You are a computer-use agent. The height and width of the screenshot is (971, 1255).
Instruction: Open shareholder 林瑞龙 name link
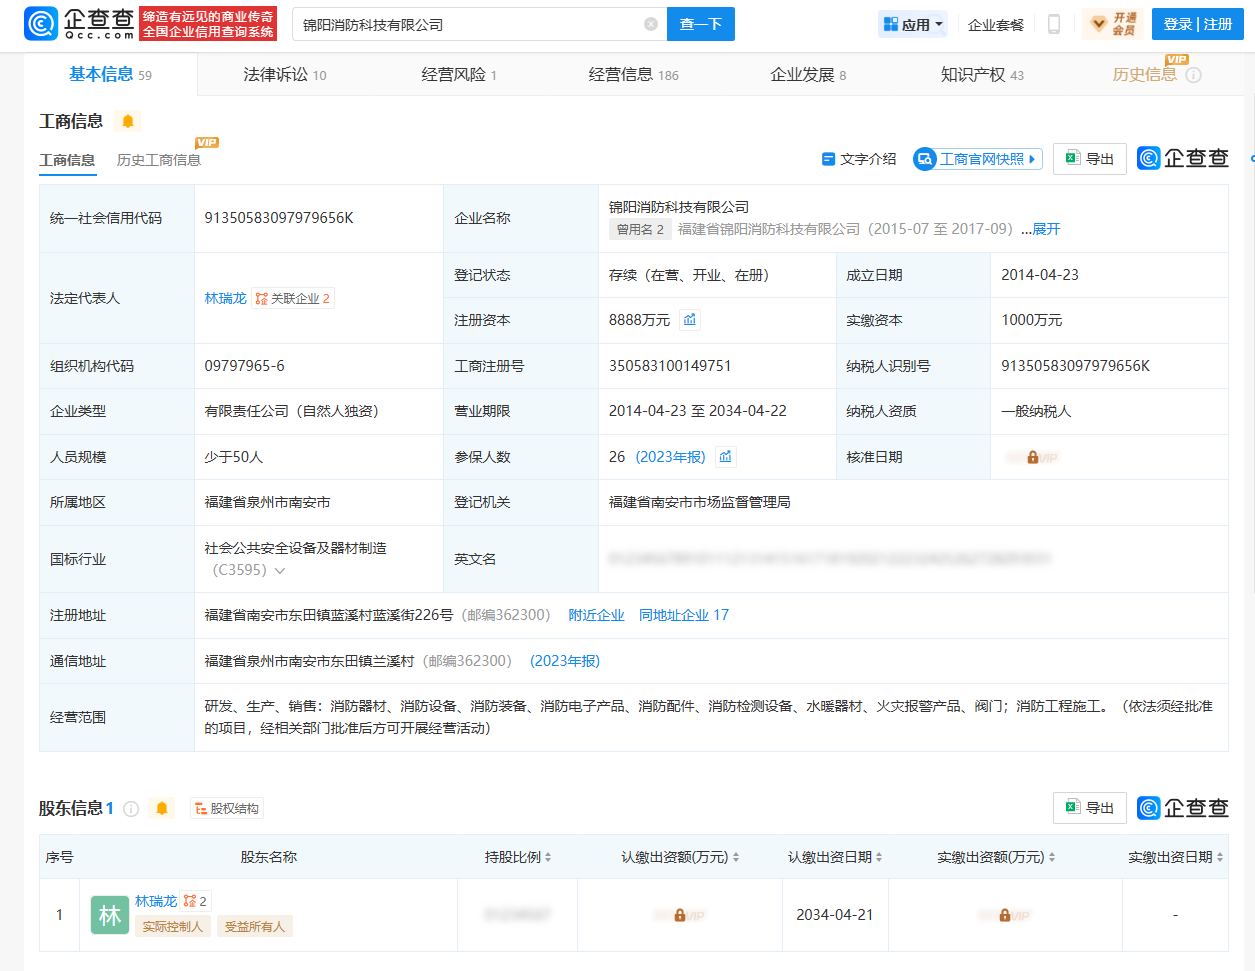tap(156, 901)
